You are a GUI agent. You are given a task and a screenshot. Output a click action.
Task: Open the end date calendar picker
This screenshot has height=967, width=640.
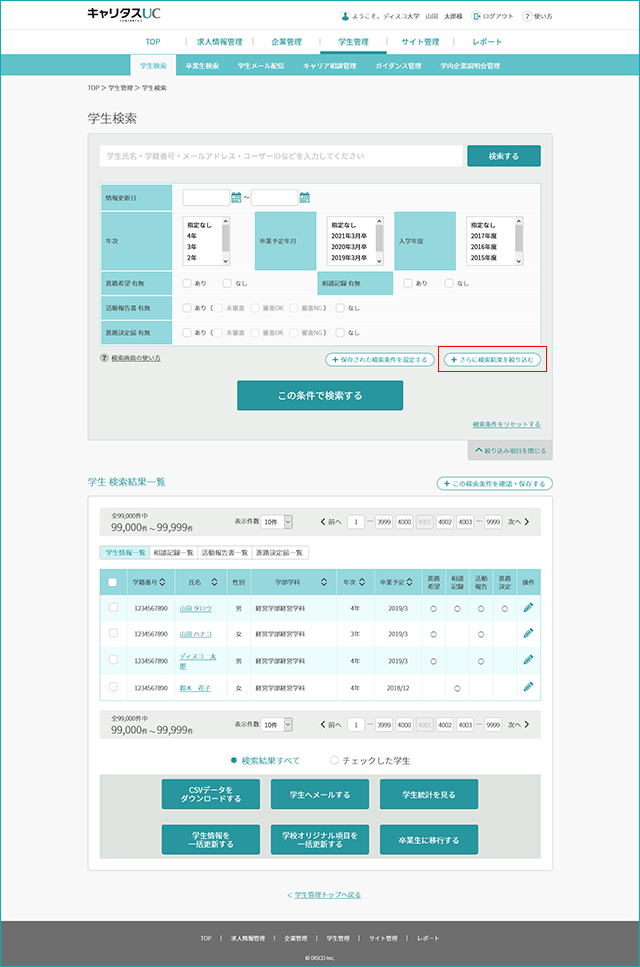coord(305,197)
